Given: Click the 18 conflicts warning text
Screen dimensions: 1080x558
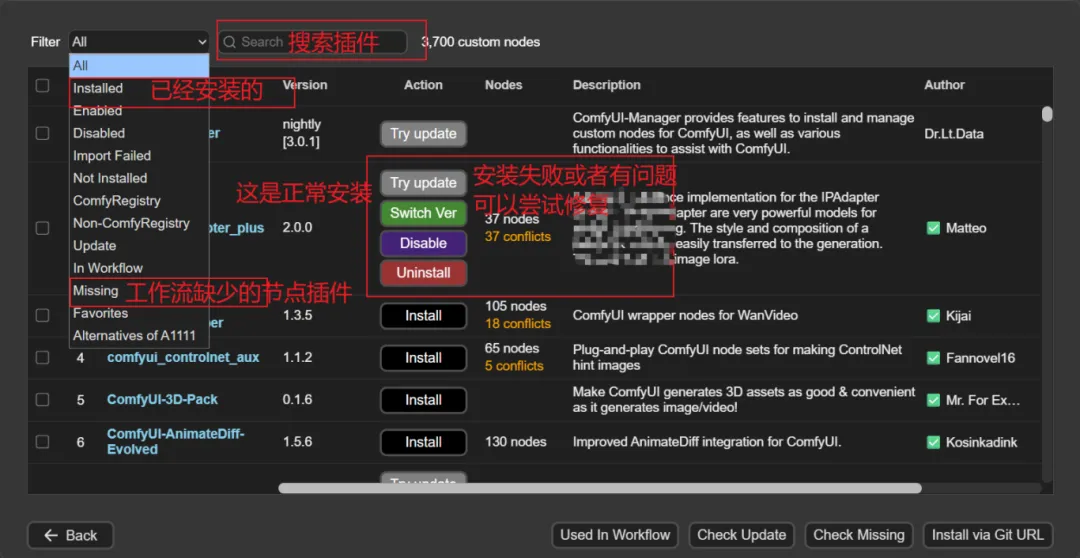Looking at the screenshot, I should (x=518, y=324).
